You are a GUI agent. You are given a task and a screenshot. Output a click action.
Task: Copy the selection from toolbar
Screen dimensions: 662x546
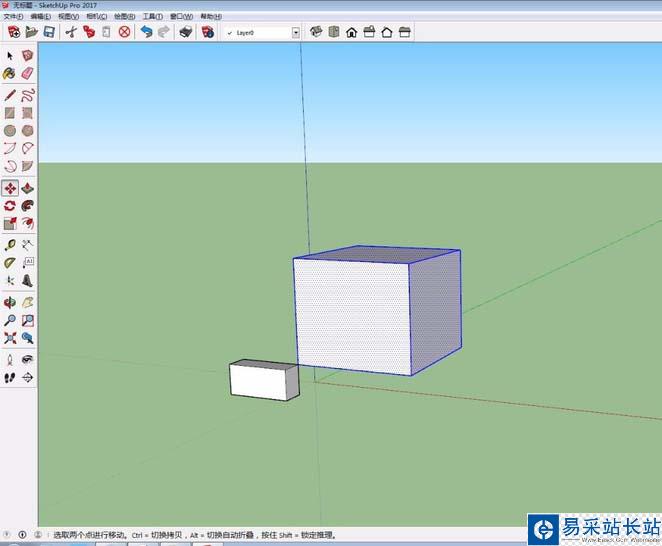coord(89,32)
